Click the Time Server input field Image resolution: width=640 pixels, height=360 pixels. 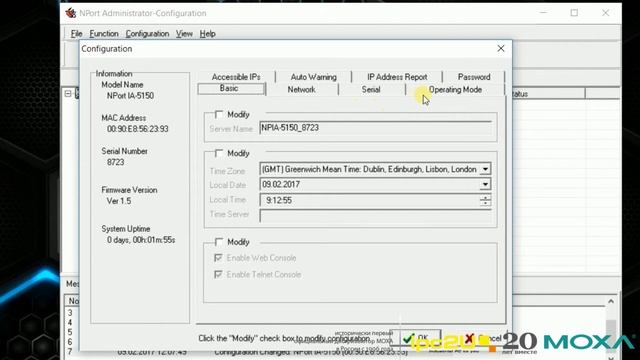[x=375, y=215]
